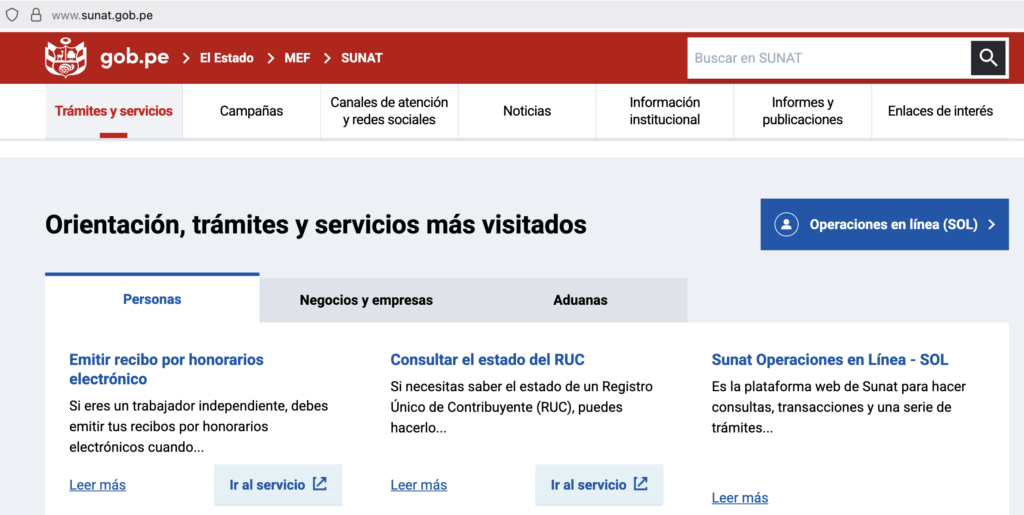The width and height of the screenshot is (1024, 515).
Task: Click description 'Es la plataforma web de Sunat'
Action: (839, 407)
